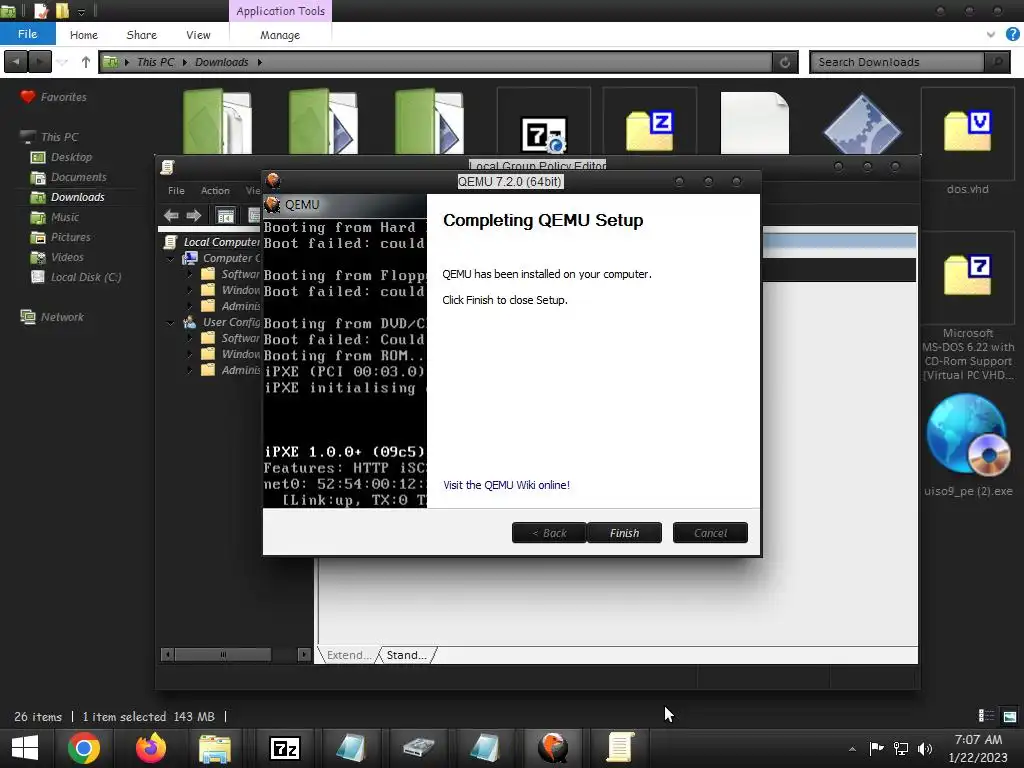
Task: Select the uiso9_pe (2).exe file
Action: pos(968,445)
